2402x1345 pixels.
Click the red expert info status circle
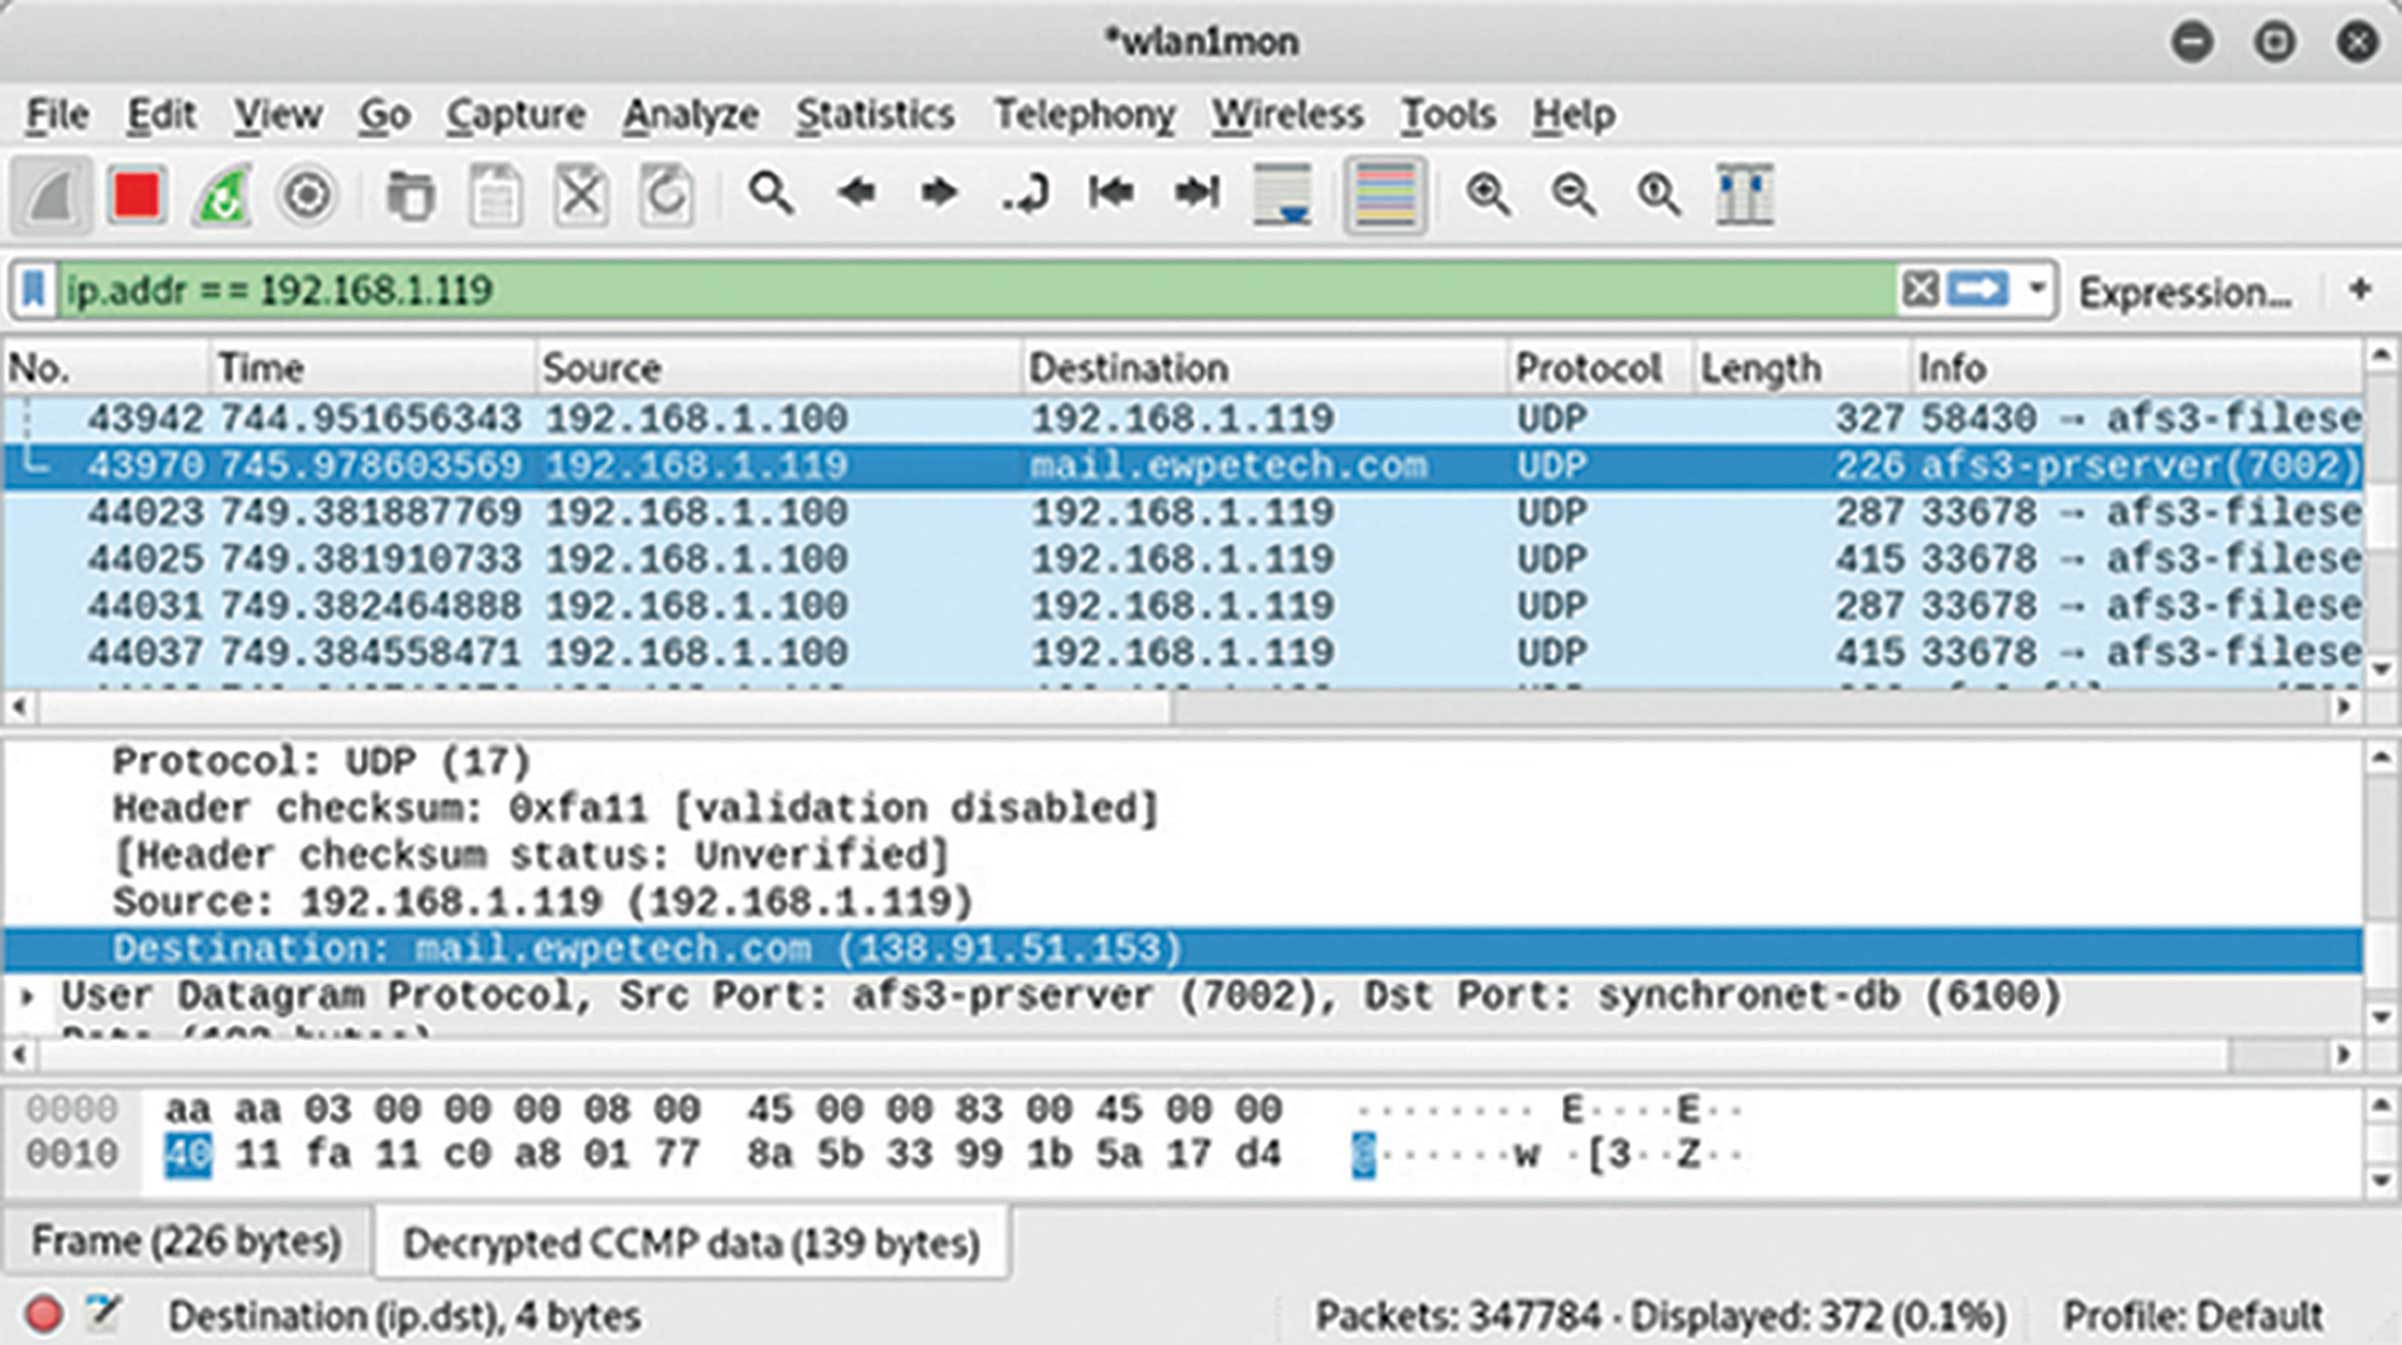tap(43, 1315)
